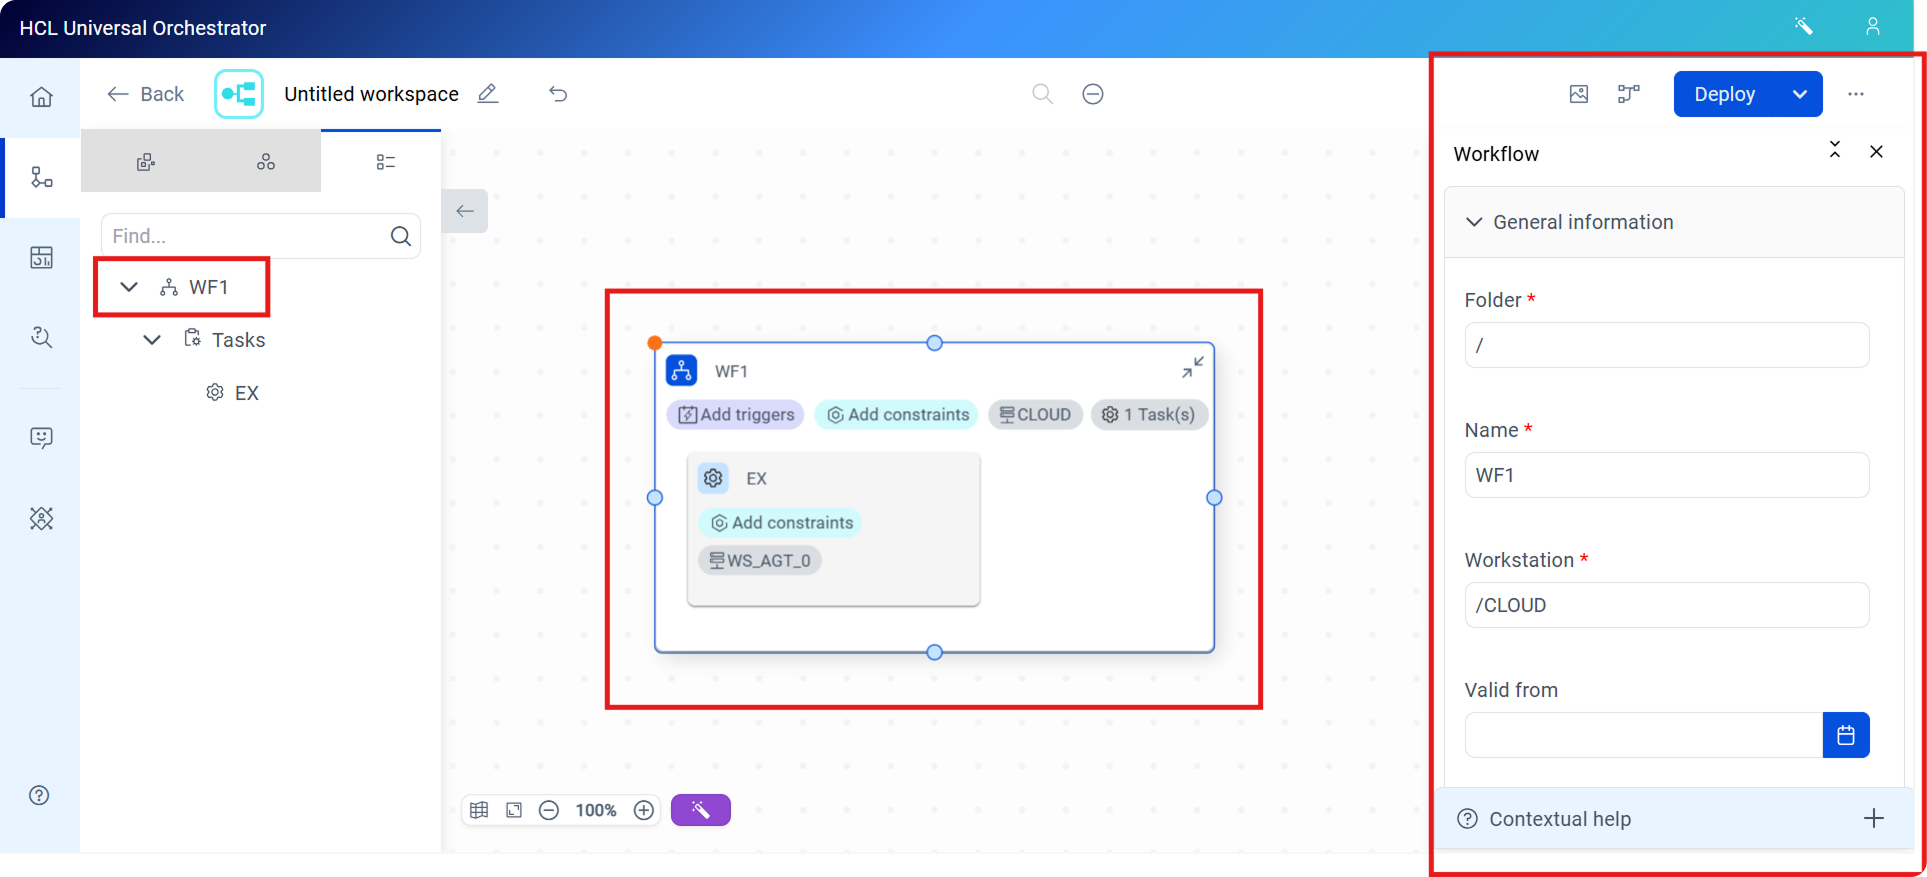Open the chat assistant sidebar icon
Viewport: 1927px width, 877px height.
pyautogui.click(x=41, y=437)
